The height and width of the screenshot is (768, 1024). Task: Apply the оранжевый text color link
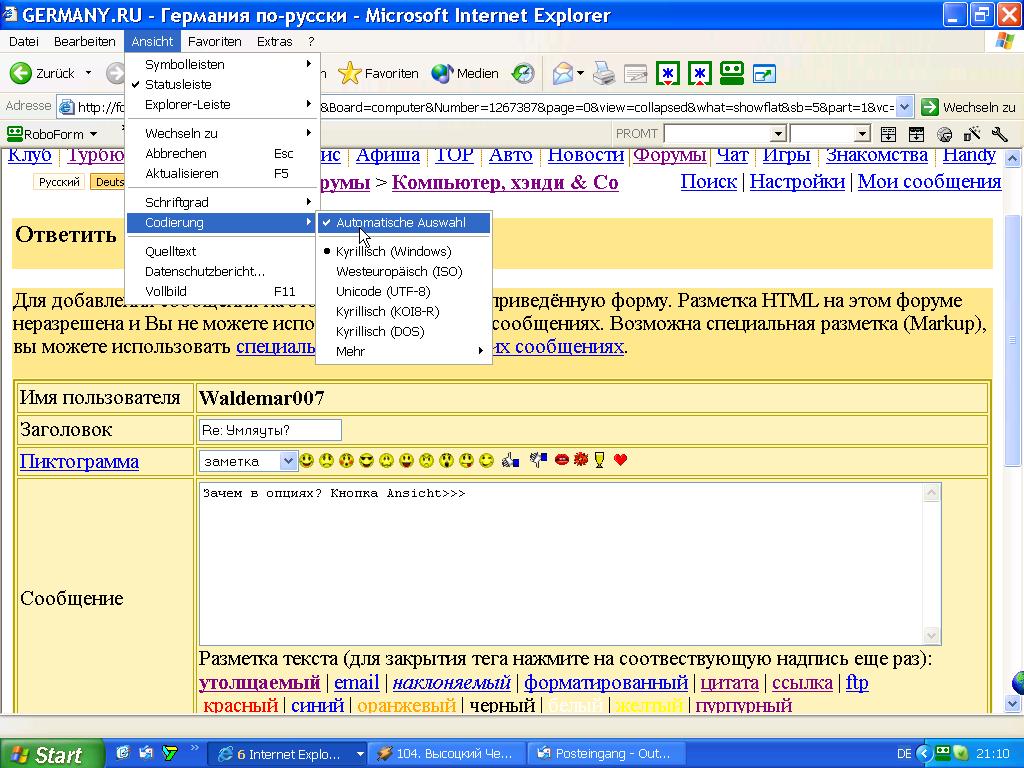(406, 706)
